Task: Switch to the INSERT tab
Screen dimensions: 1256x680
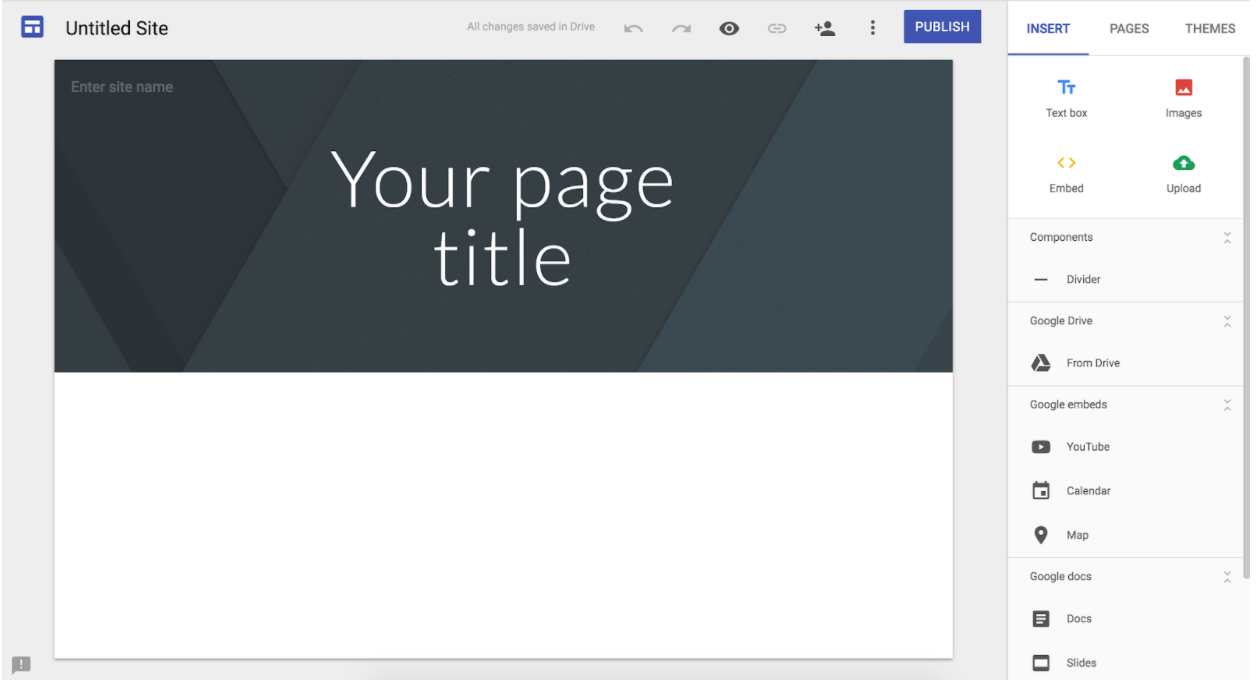Action: coord(1048,28)
